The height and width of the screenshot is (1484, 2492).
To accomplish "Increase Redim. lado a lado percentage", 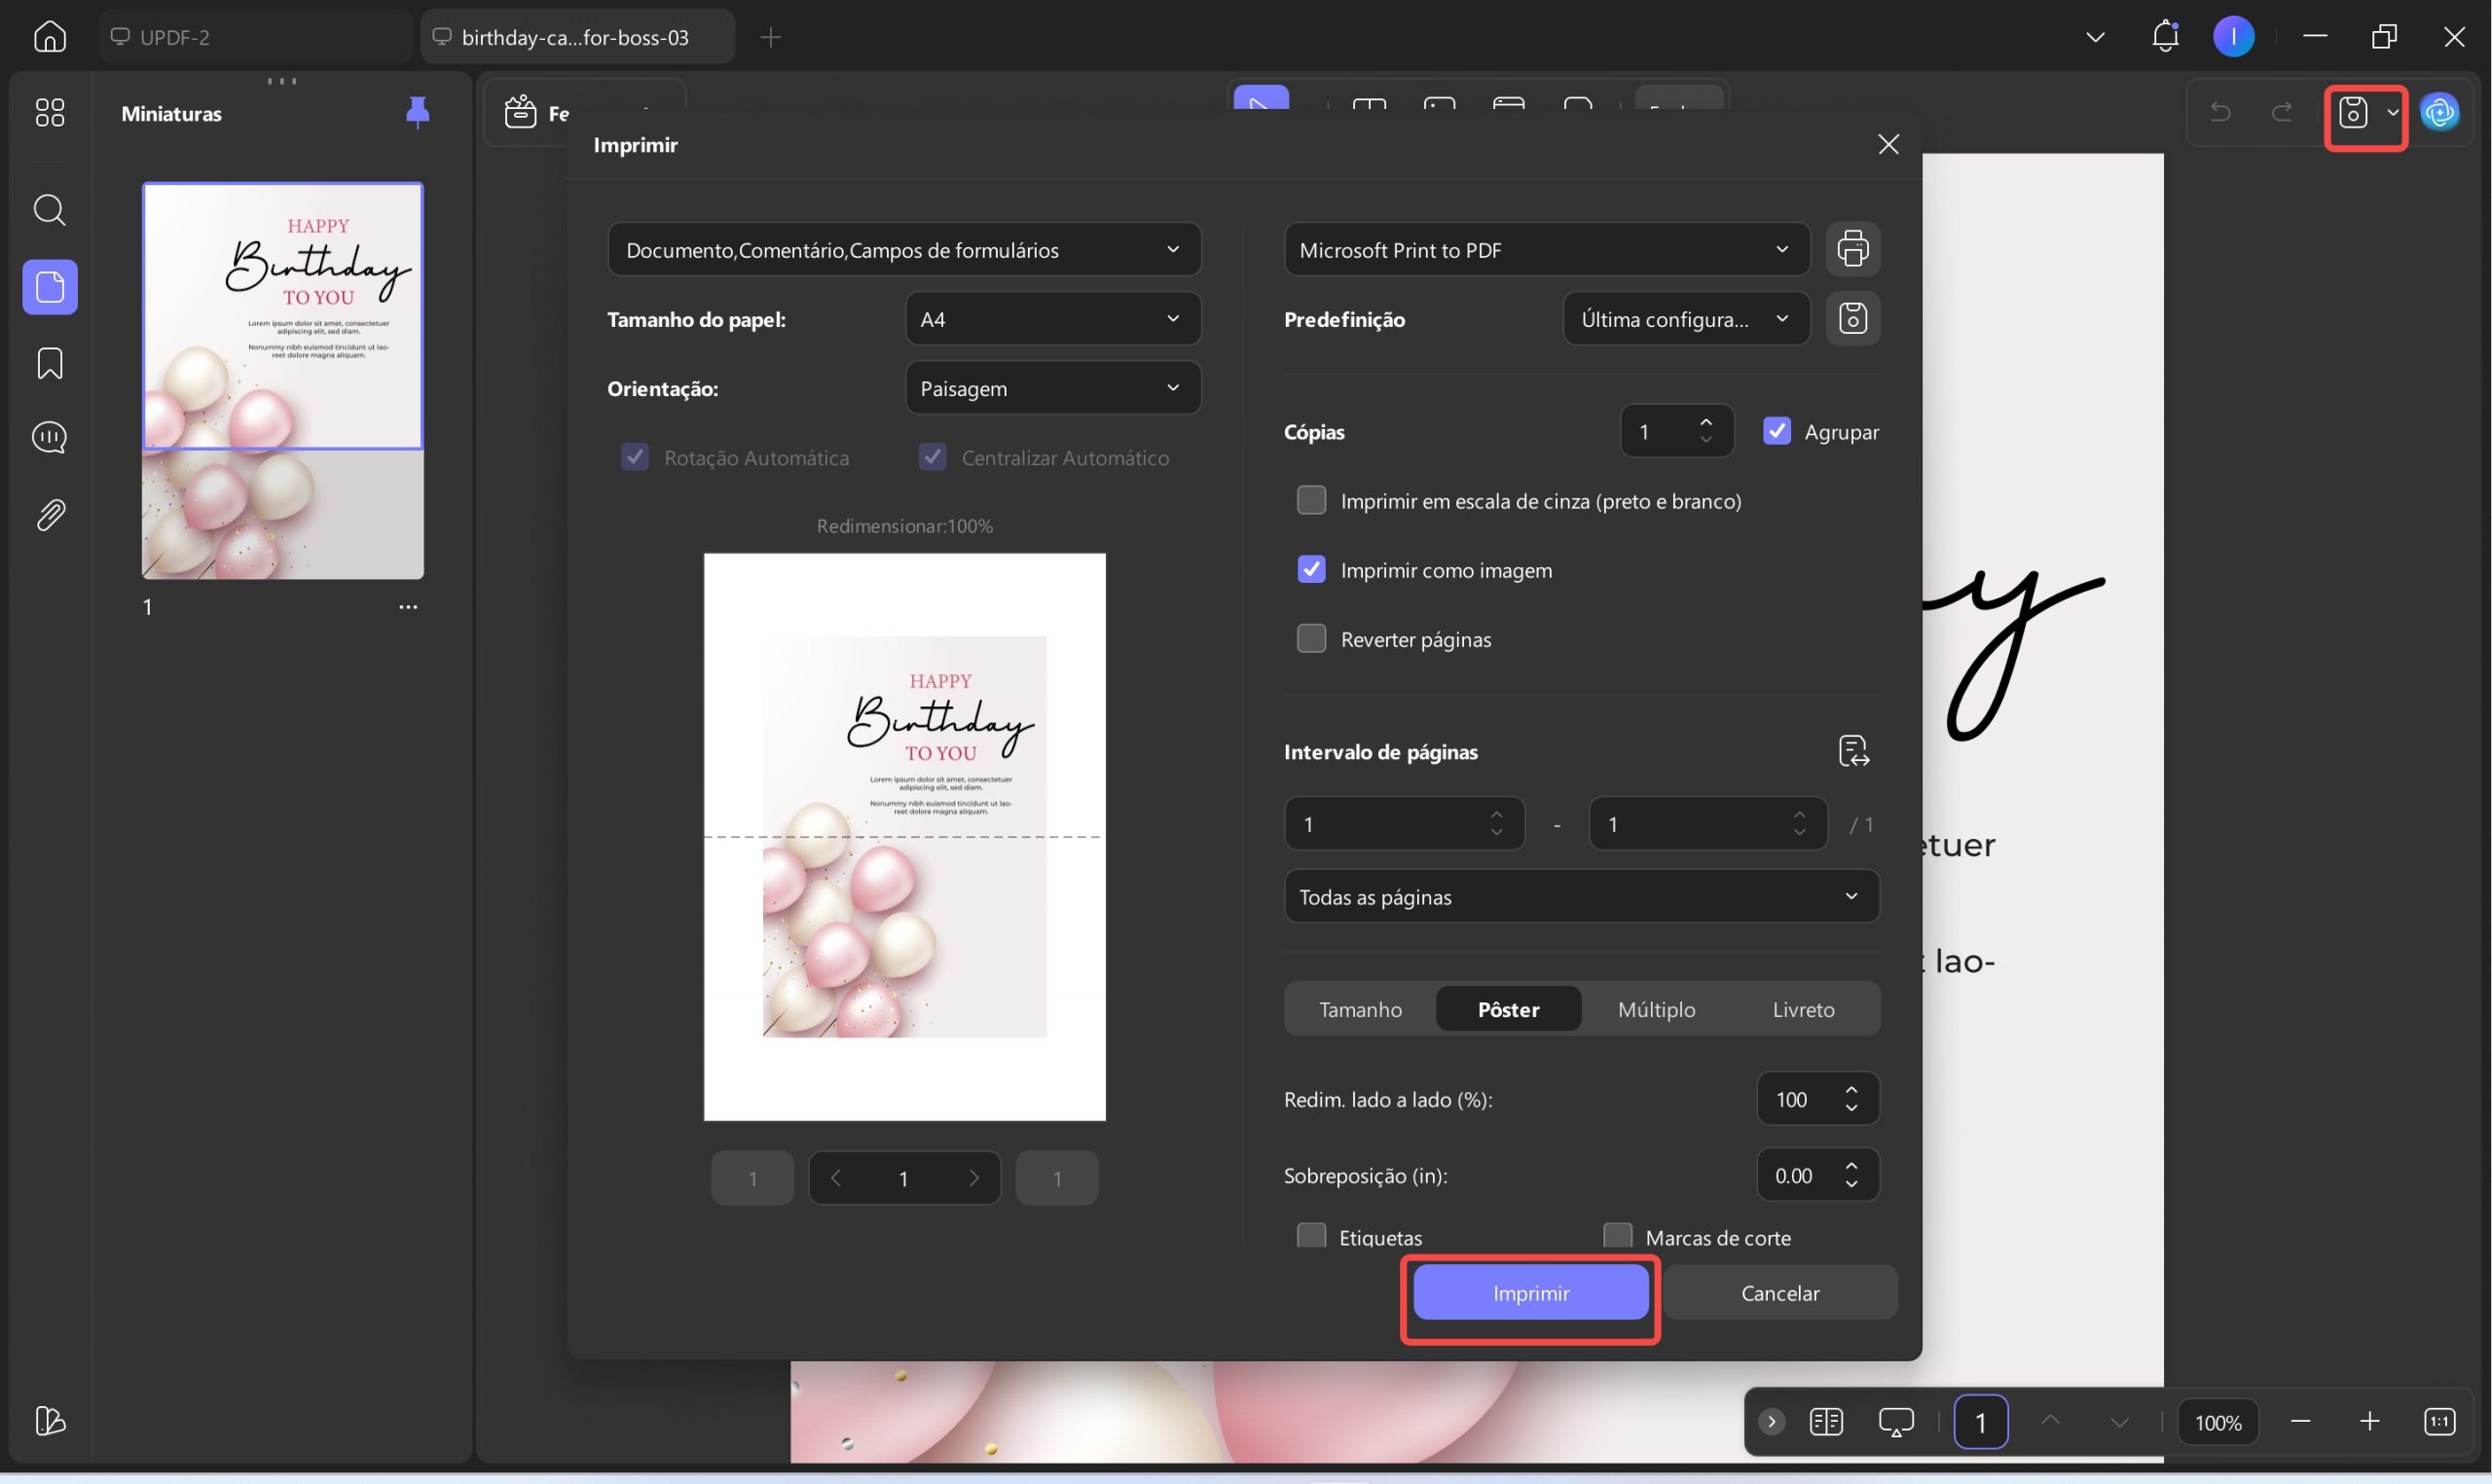I will (1852, 1090).
